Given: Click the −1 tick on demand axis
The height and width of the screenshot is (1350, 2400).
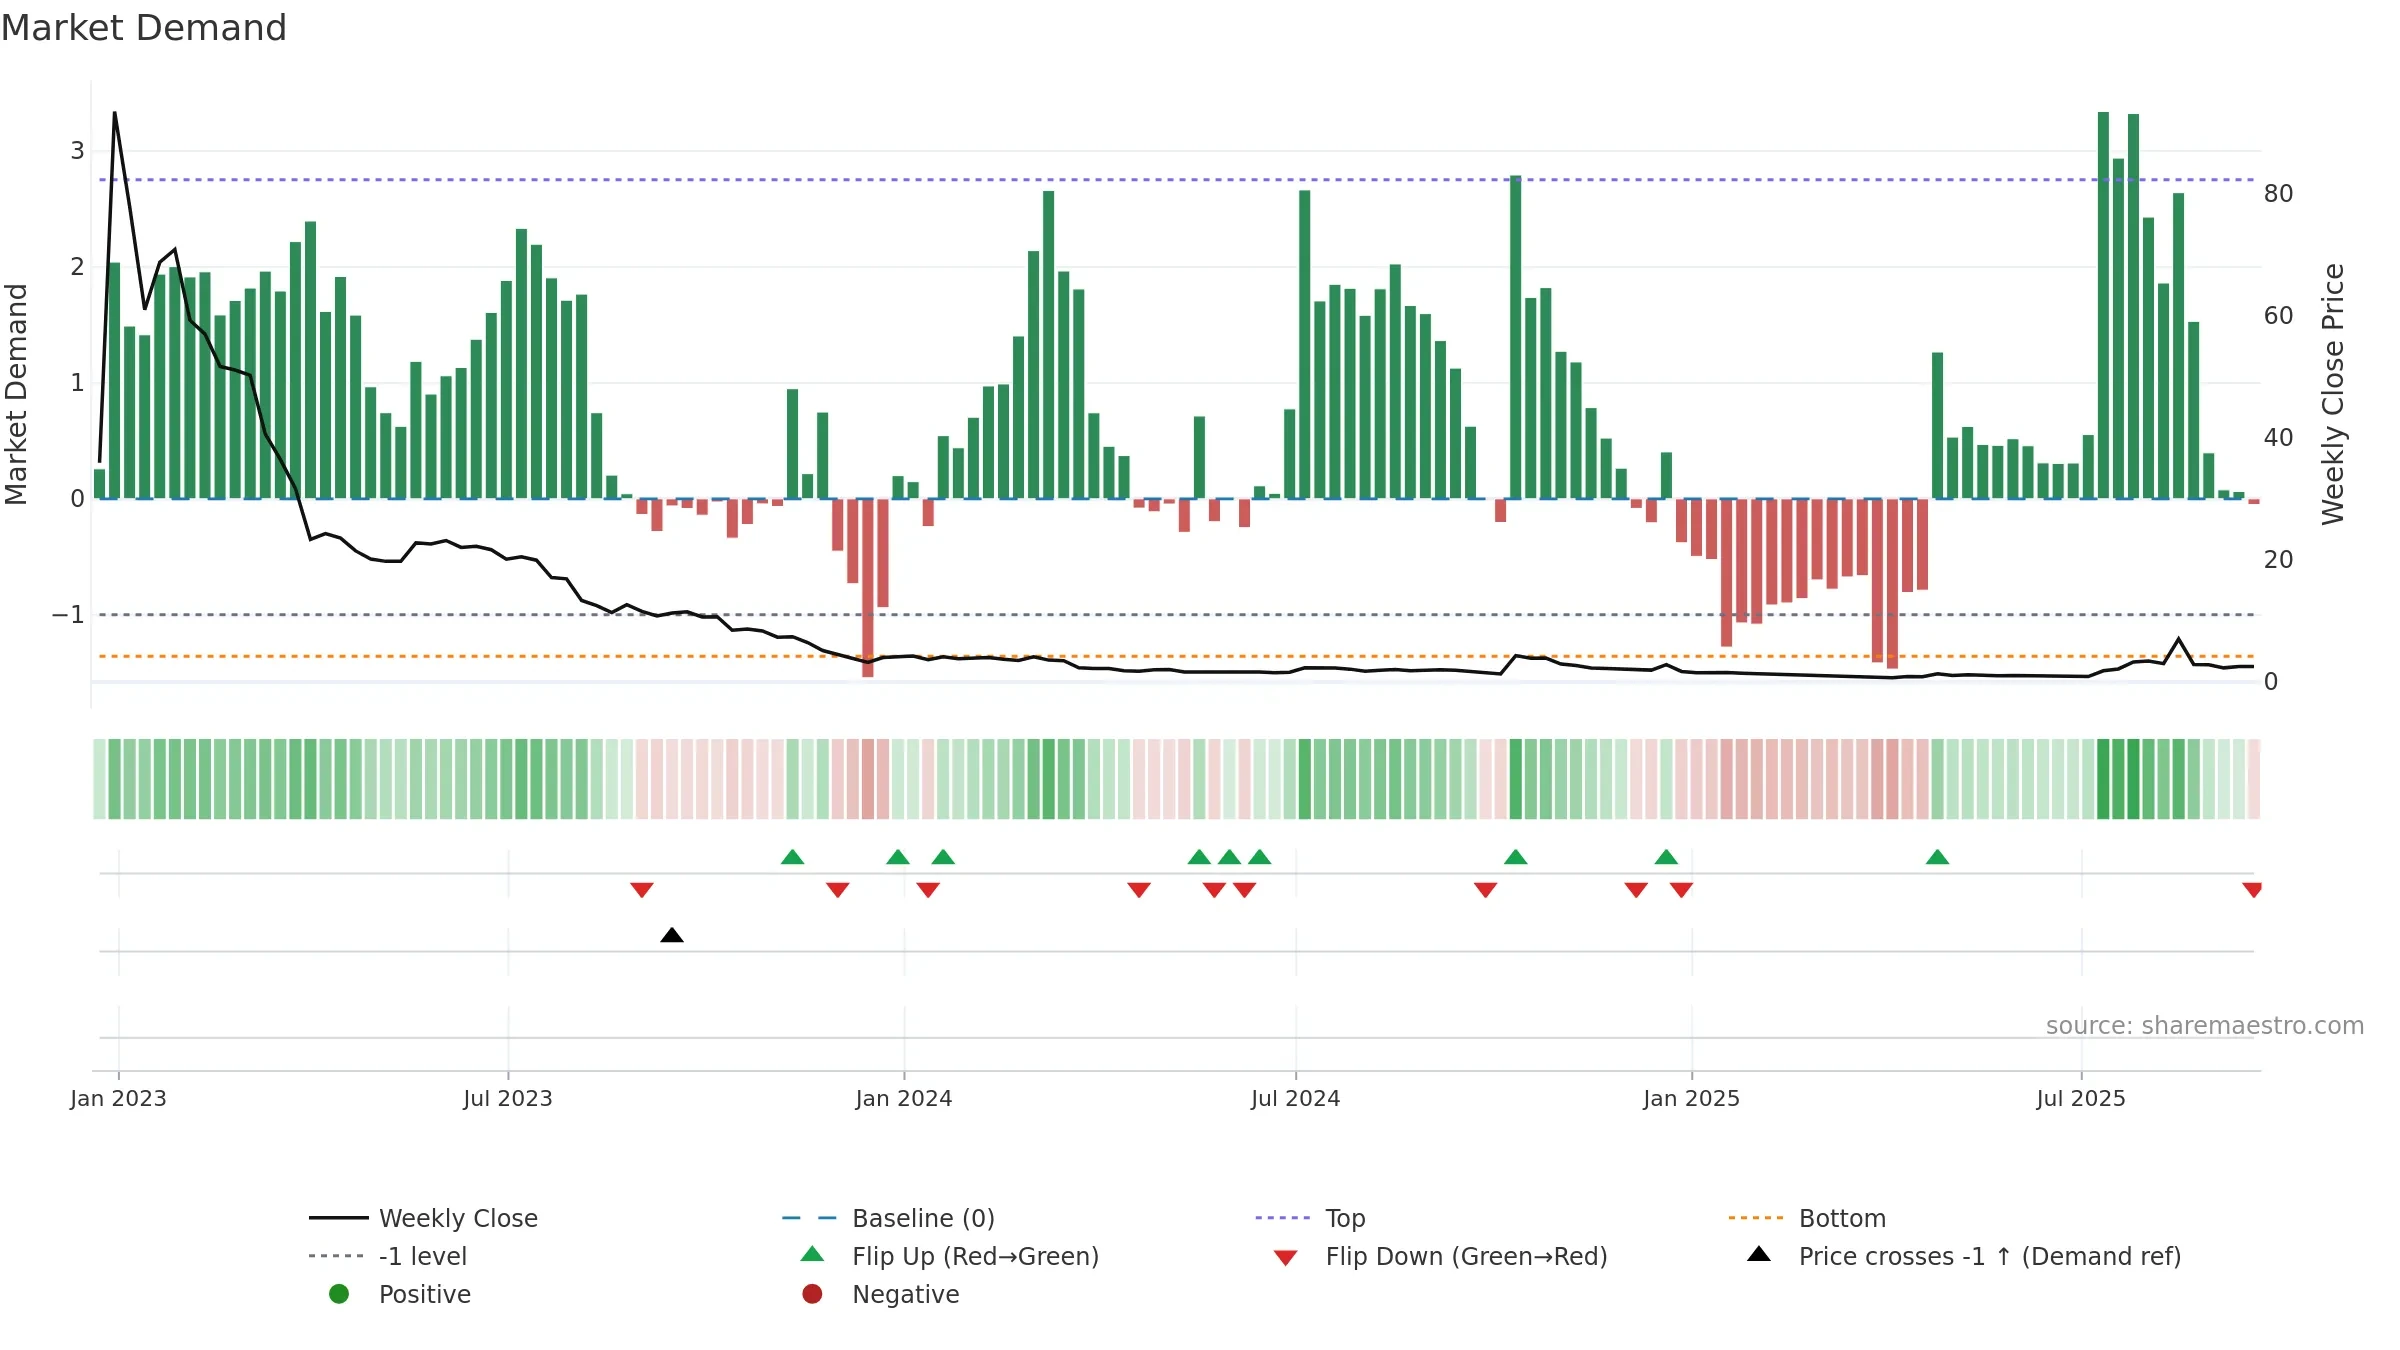Looking at the screenshot, I should tap(68, 615).
